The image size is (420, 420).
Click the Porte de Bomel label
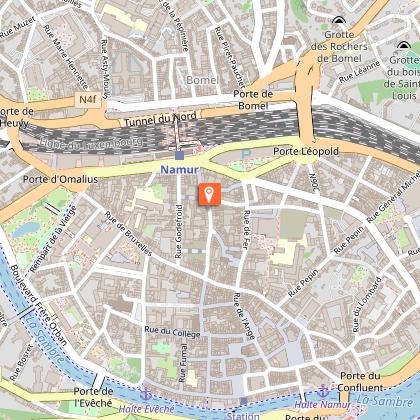click(253, 100)
